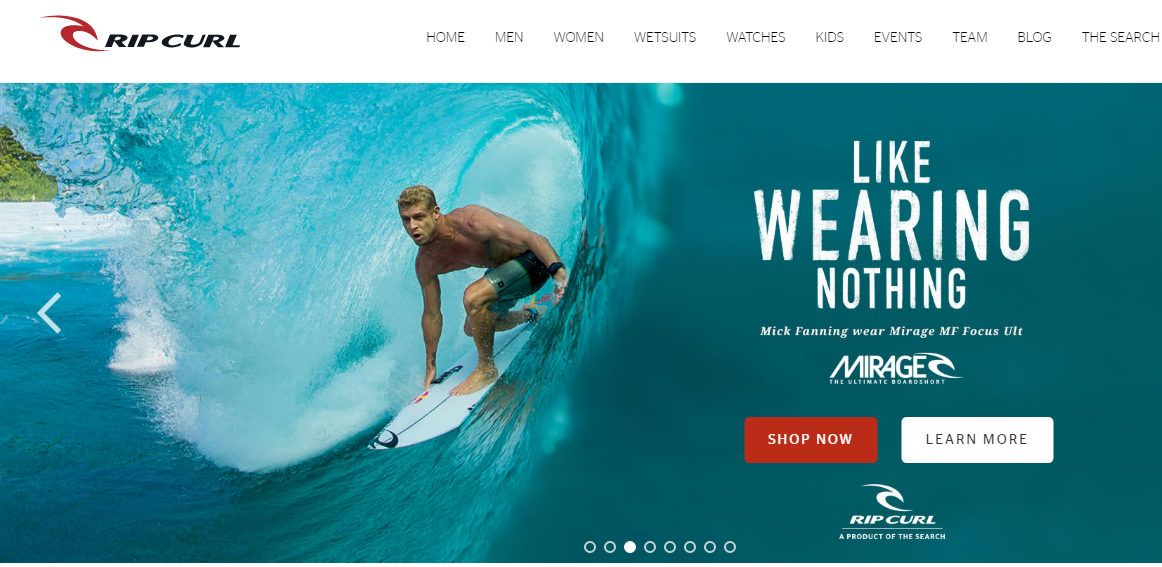The height and width of the screenshot is (567, 1162).
Task: Open the BLOG link
Action: [1035, 37]
